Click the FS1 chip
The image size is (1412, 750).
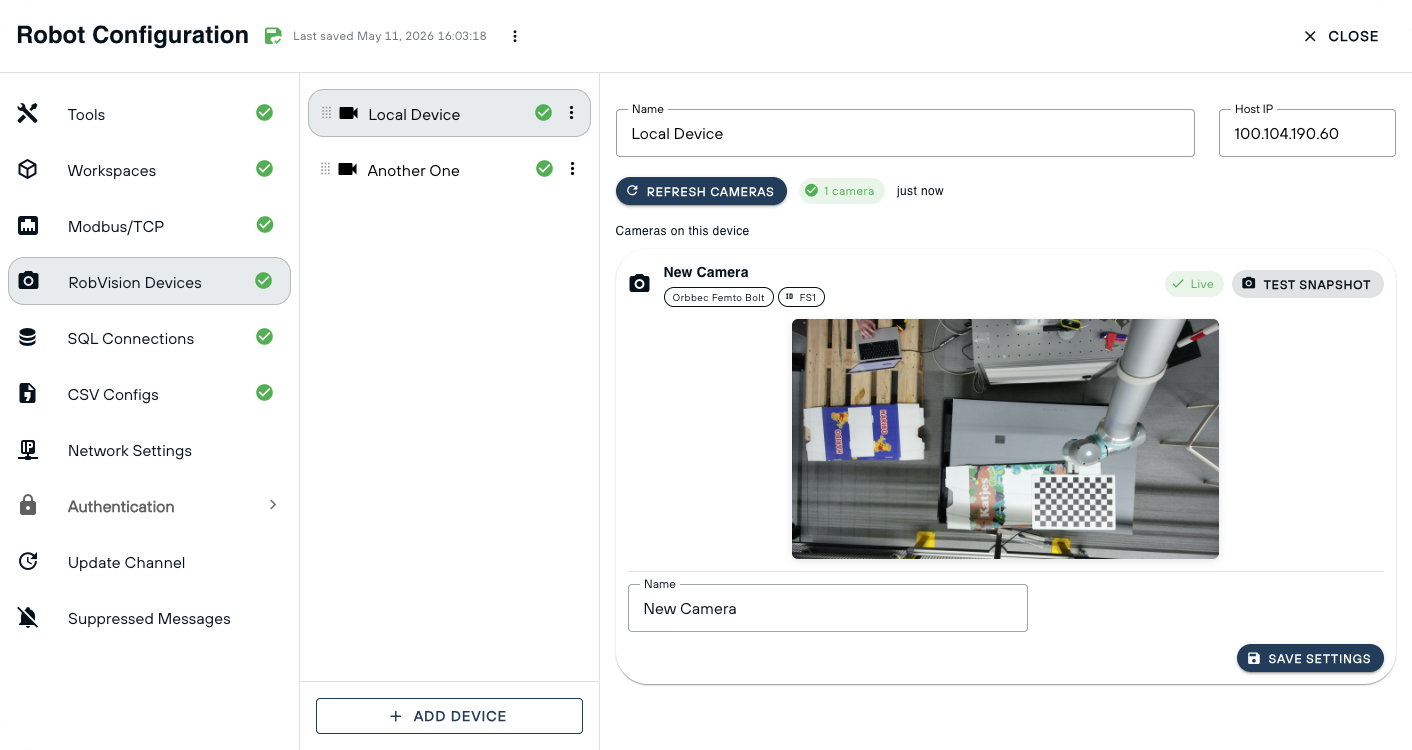click(x=801, y=297)
